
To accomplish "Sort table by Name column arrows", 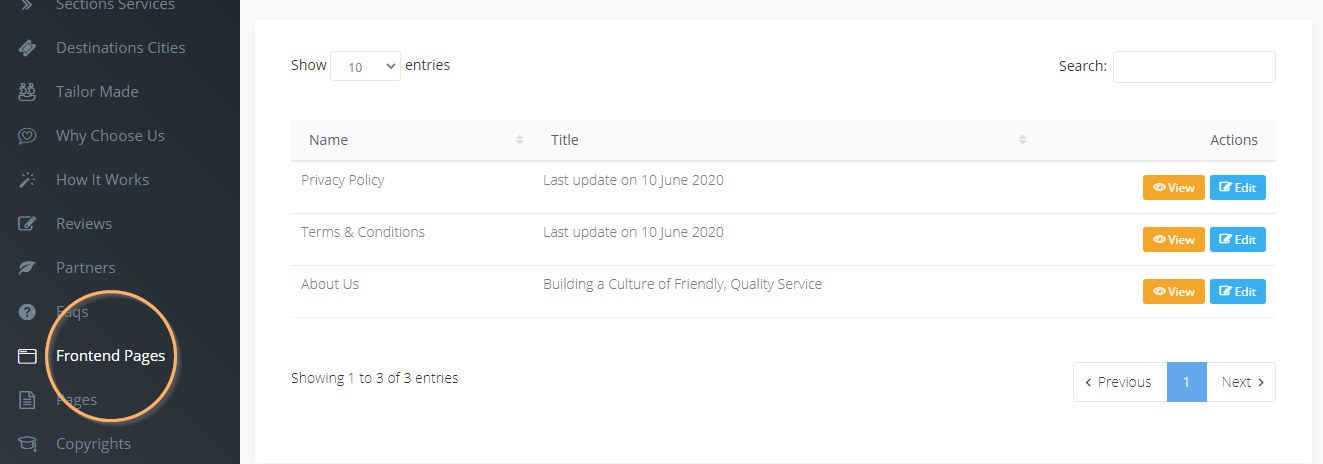I will click(520, 140).
